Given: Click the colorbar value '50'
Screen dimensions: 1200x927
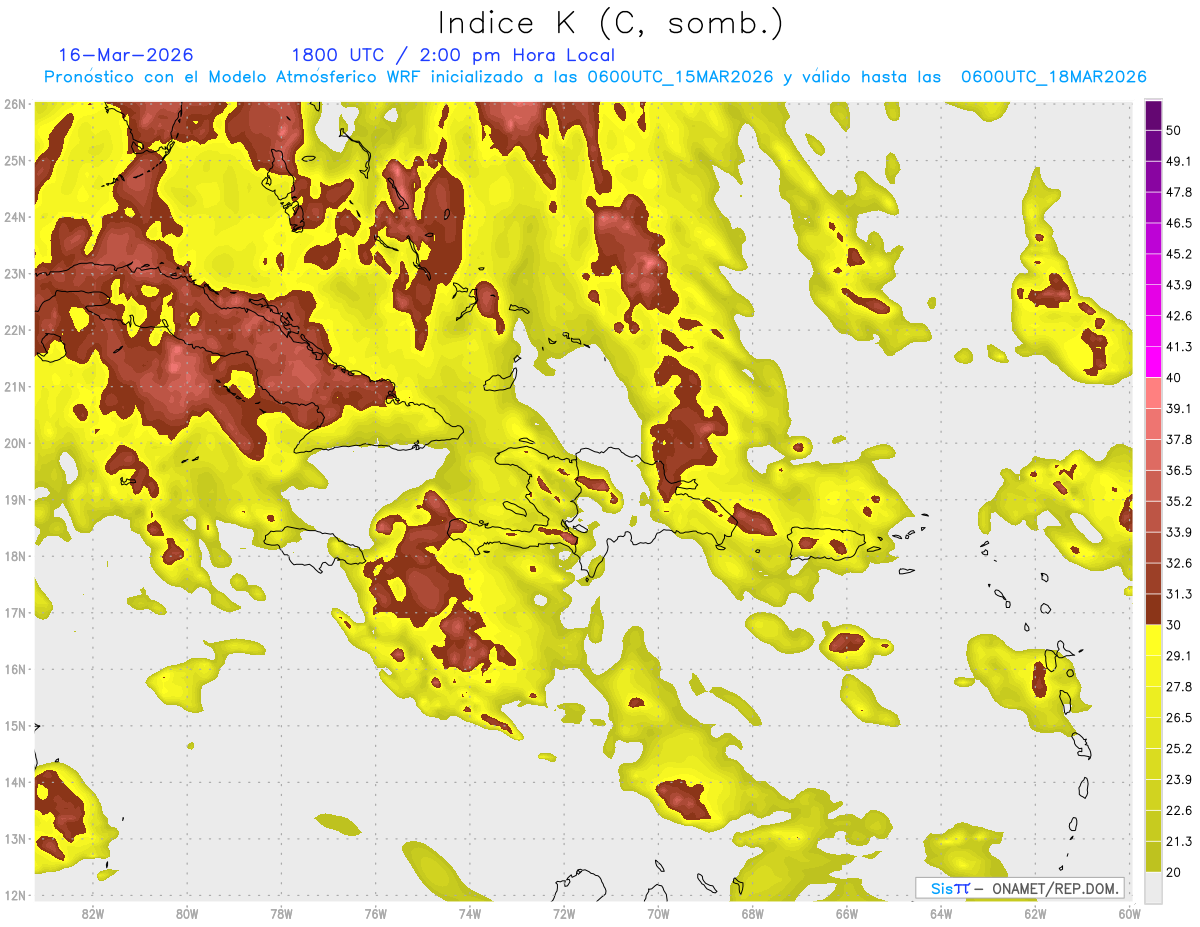Looking at the screenshot, I should point(1175,130).
